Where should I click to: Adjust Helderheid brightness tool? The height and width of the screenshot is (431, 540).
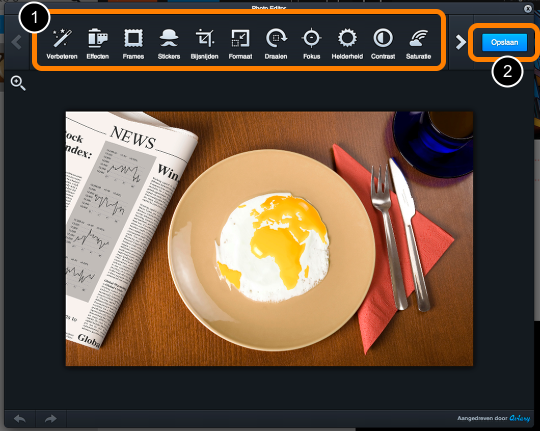(347, 44)
